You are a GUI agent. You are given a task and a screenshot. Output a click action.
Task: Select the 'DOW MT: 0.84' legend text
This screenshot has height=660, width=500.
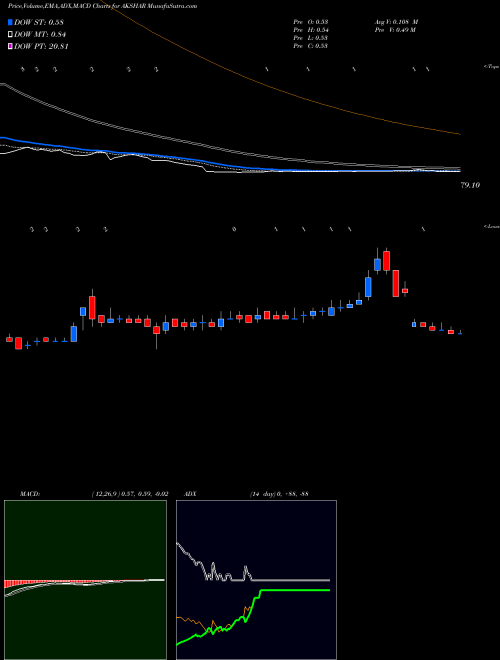click(40, 35)
